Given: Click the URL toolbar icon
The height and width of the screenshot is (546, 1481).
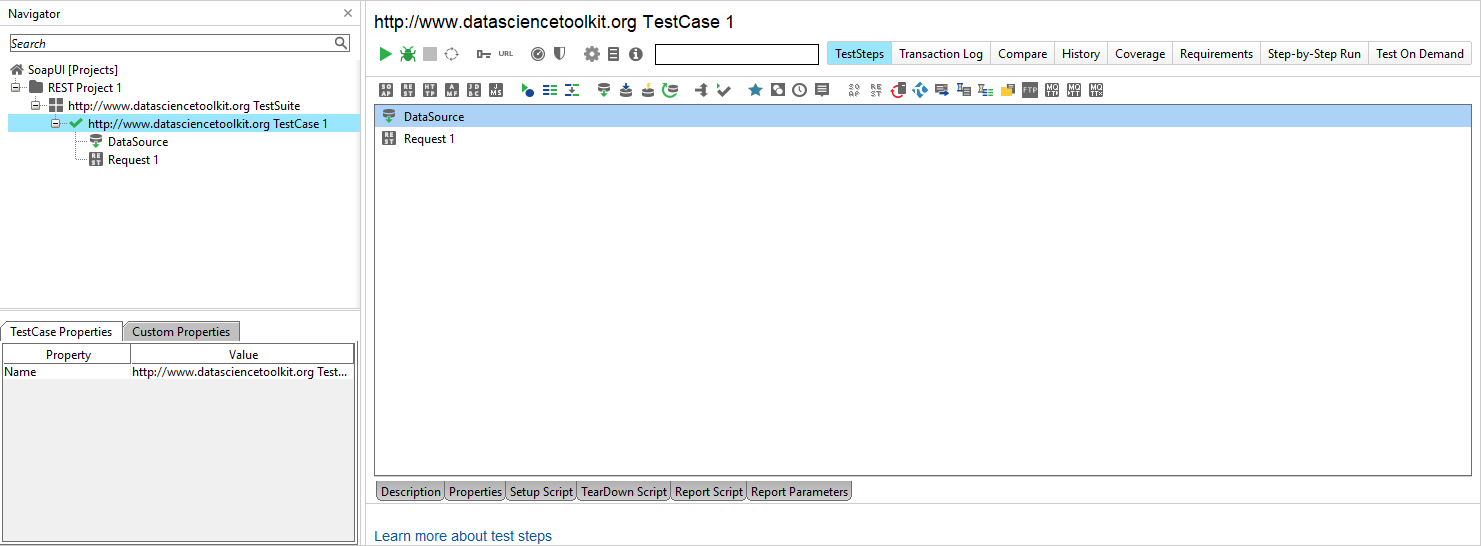Looking at the screenshot, I should (505, 54).
